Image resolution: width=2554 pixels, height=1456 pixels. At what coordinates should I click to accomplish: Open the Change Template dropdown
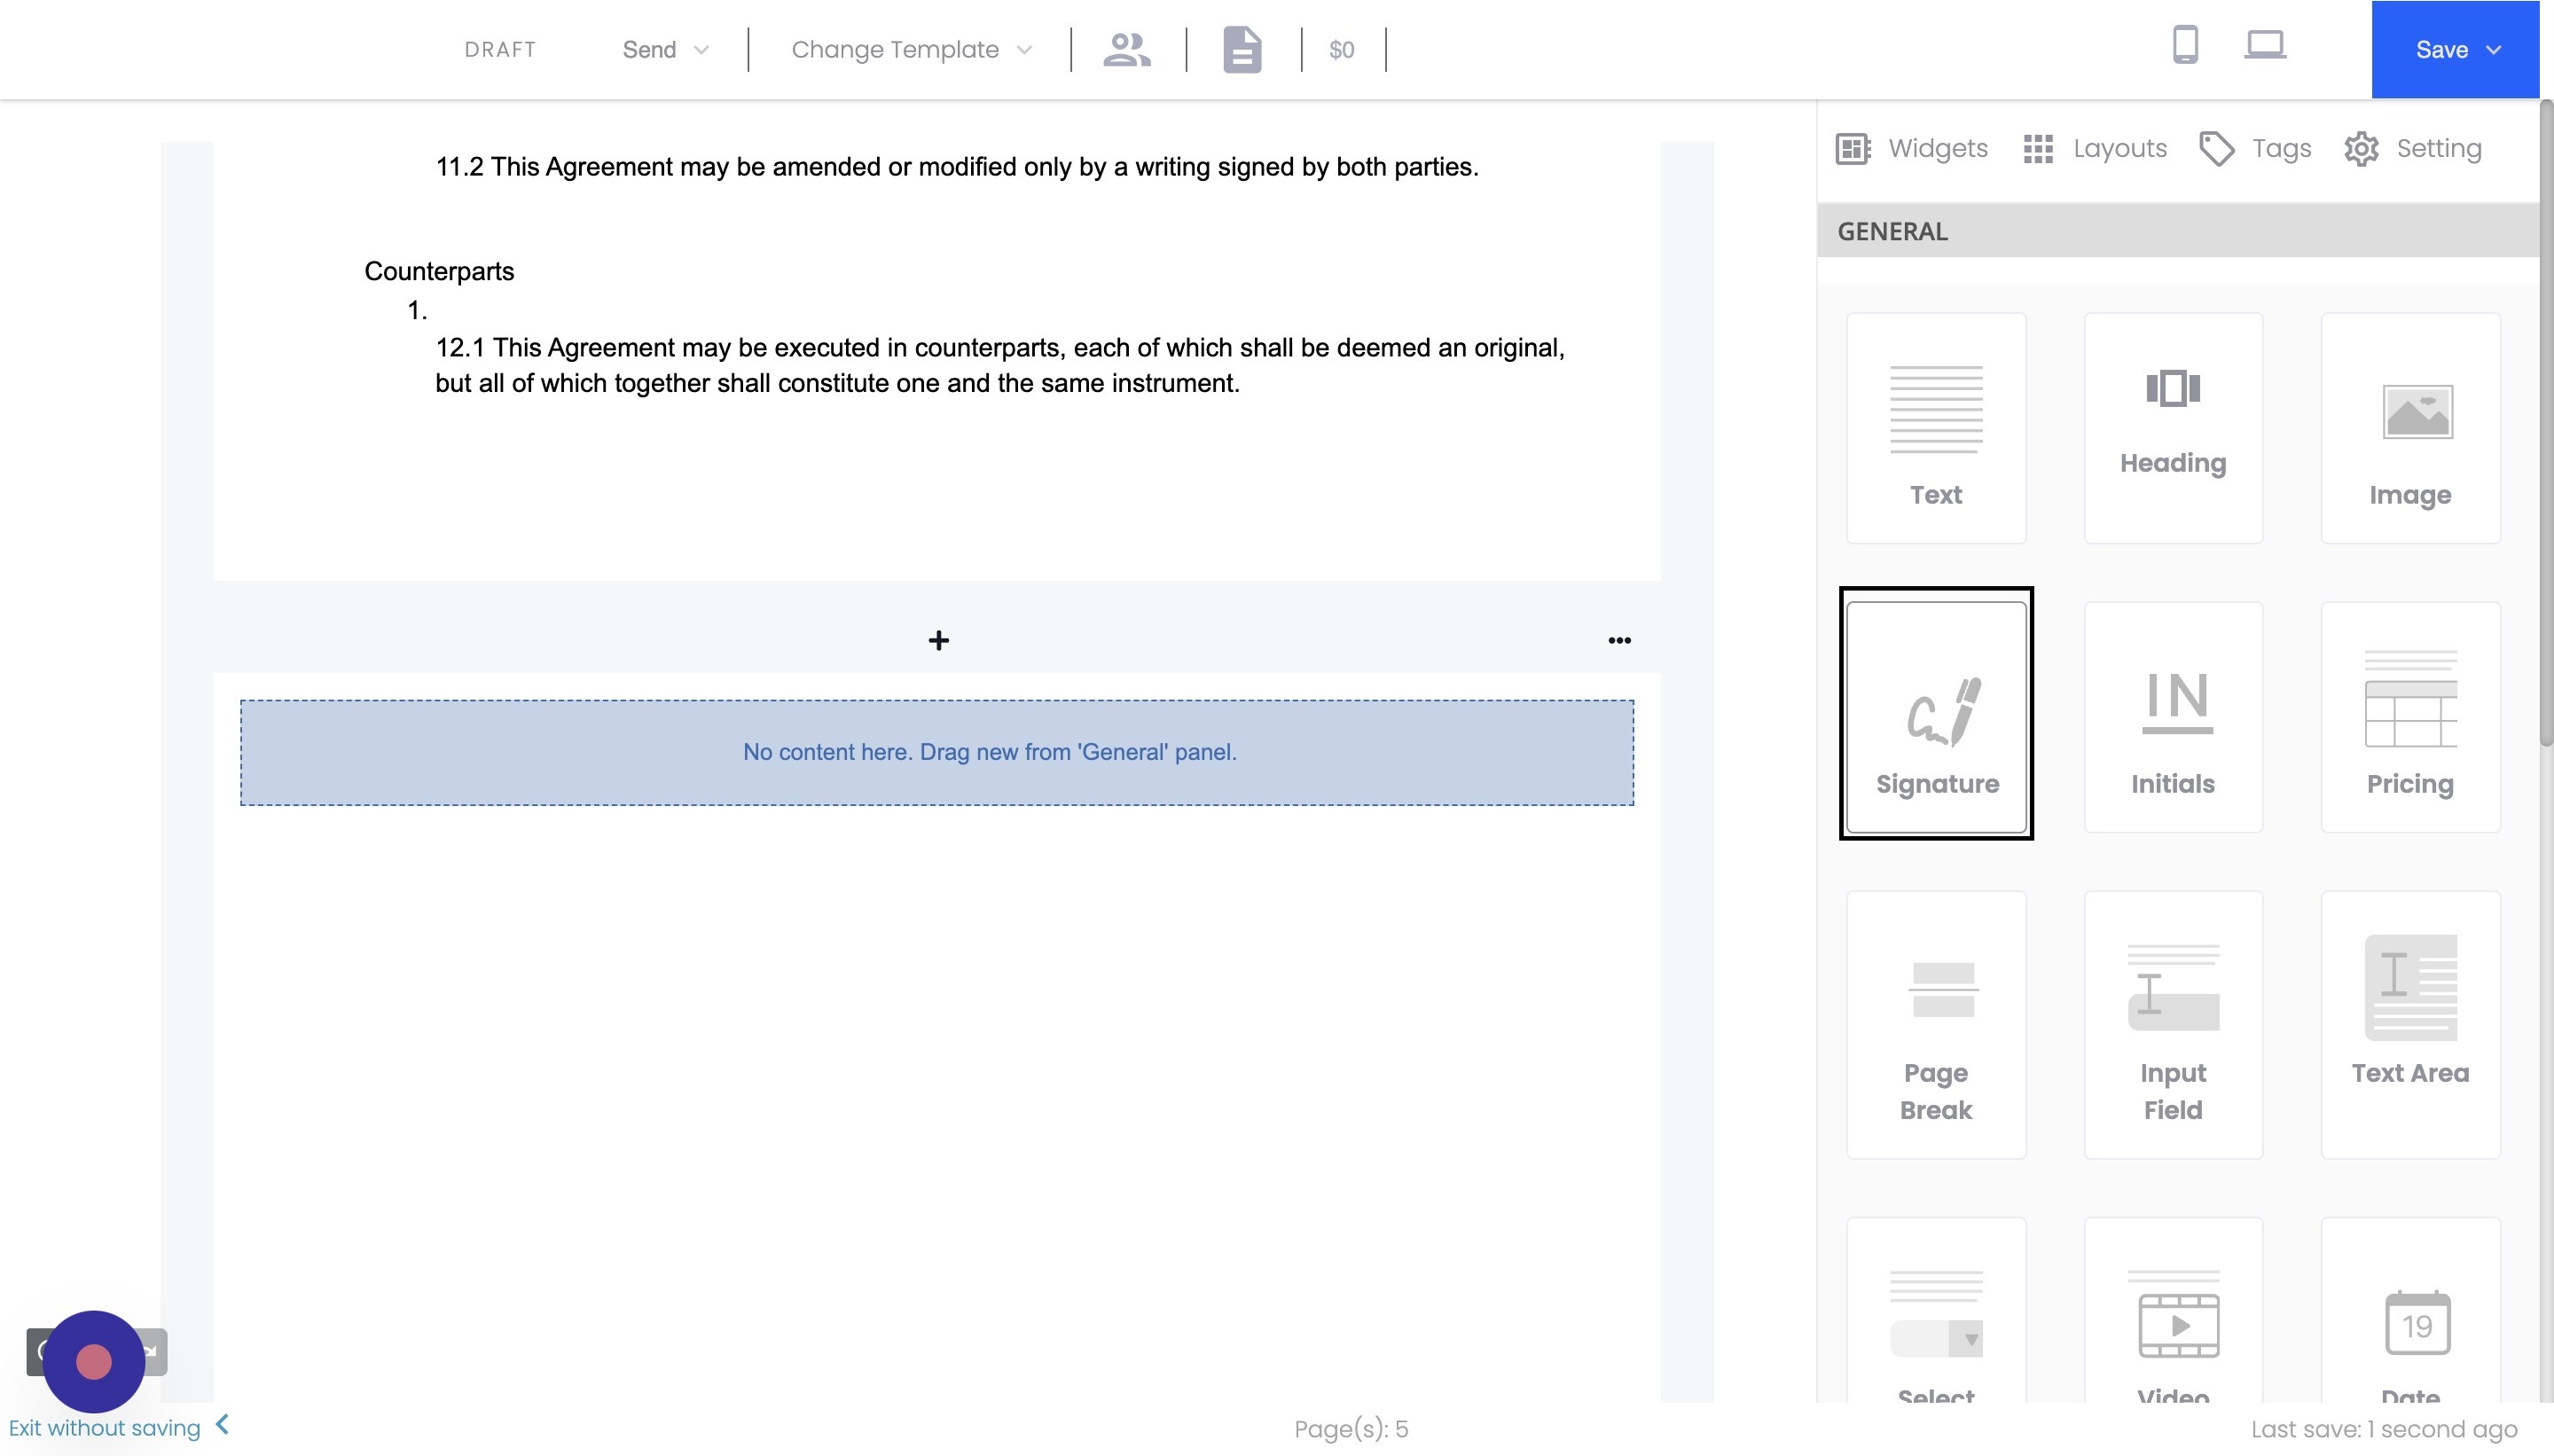coord(910,49)
